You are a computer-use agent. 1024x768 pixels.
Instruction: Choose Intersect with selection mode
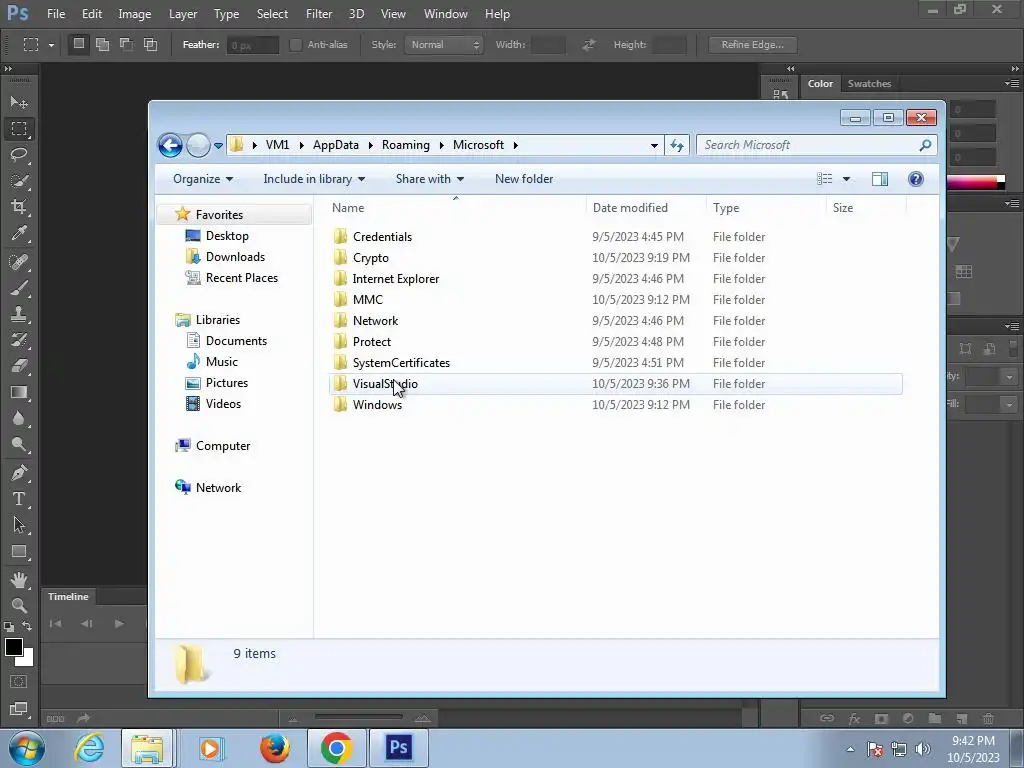click(150, 44)
